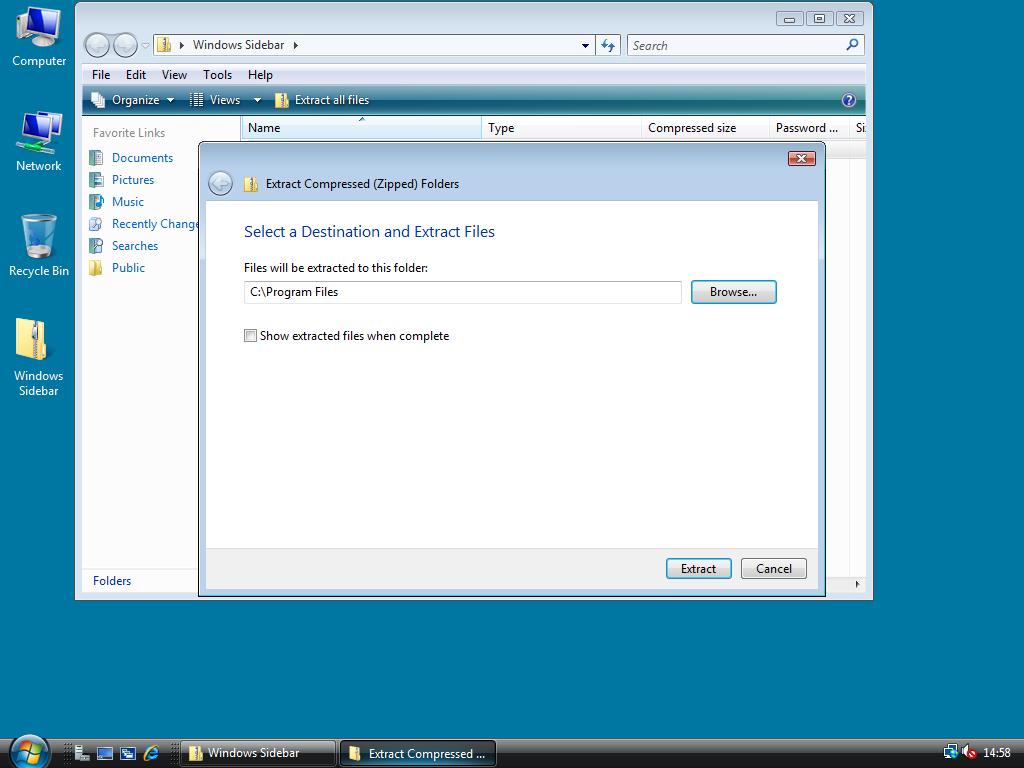Select the Network desktop icon

(x=39, y=142)
